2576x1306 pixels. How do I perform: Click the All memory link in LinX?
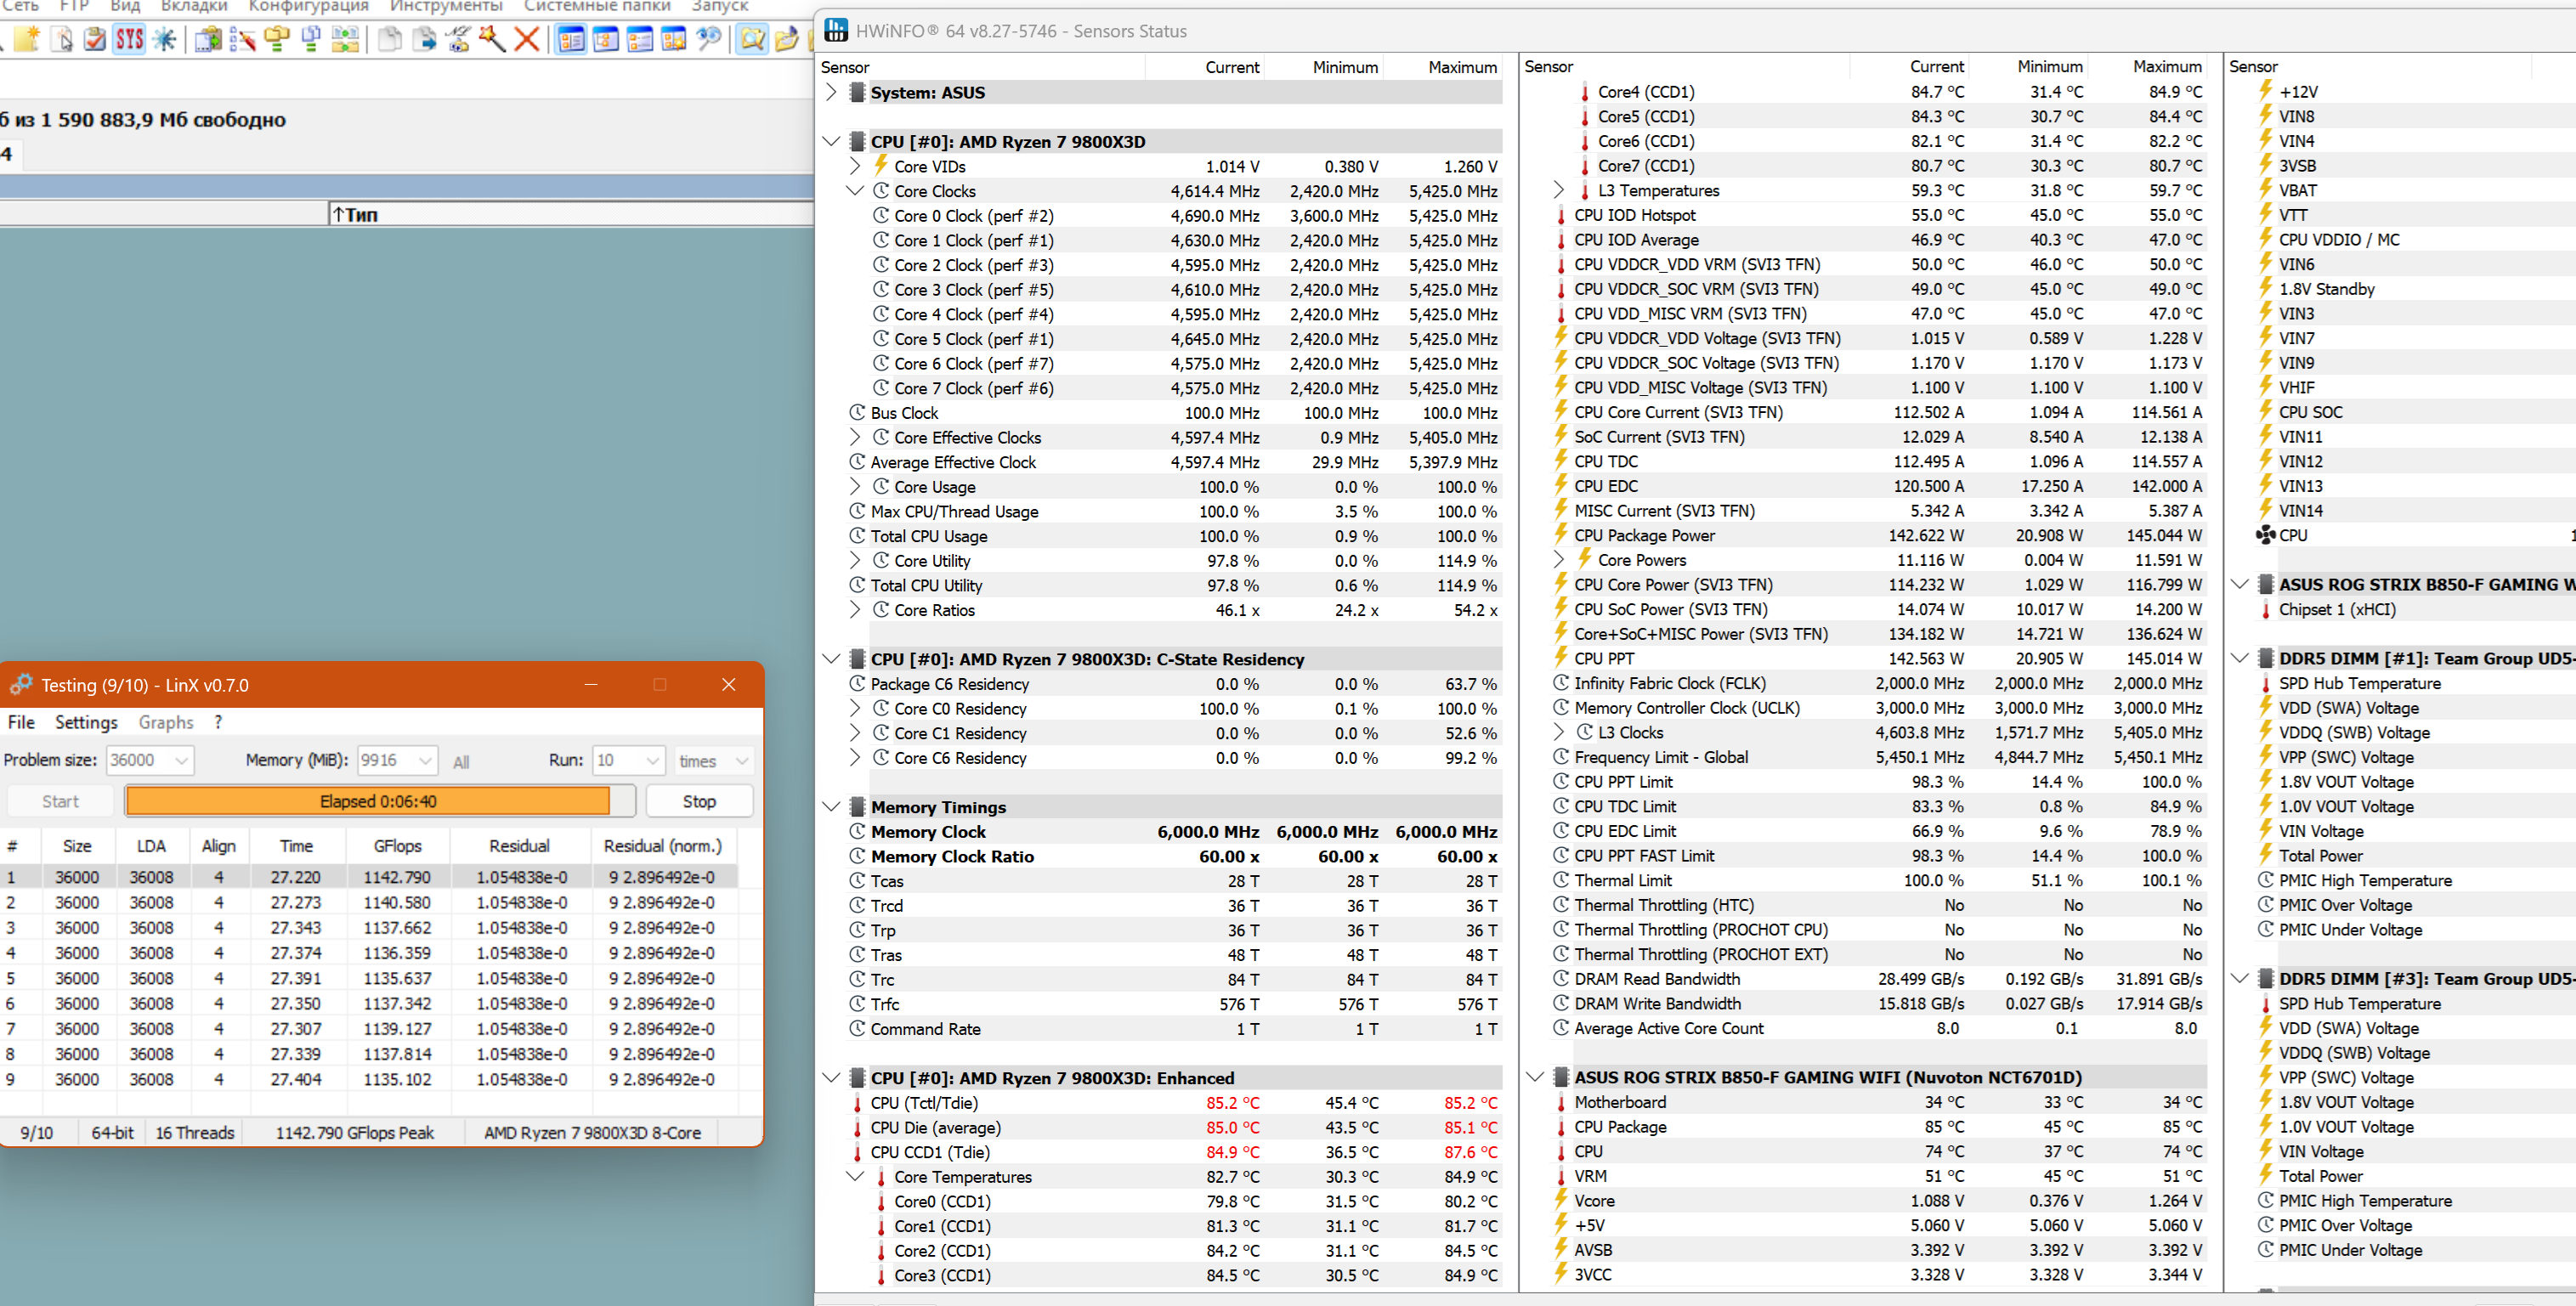[x=461, y=762]
